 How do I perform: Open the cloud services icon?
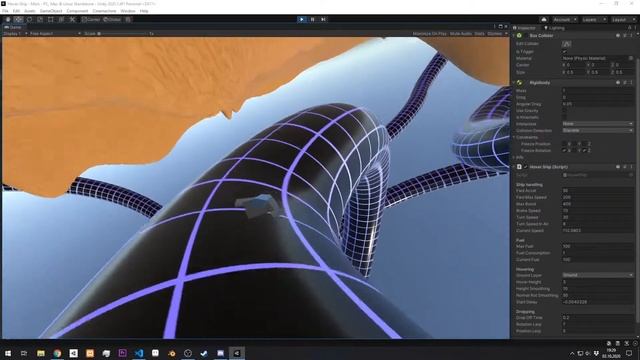click(544, 20)
